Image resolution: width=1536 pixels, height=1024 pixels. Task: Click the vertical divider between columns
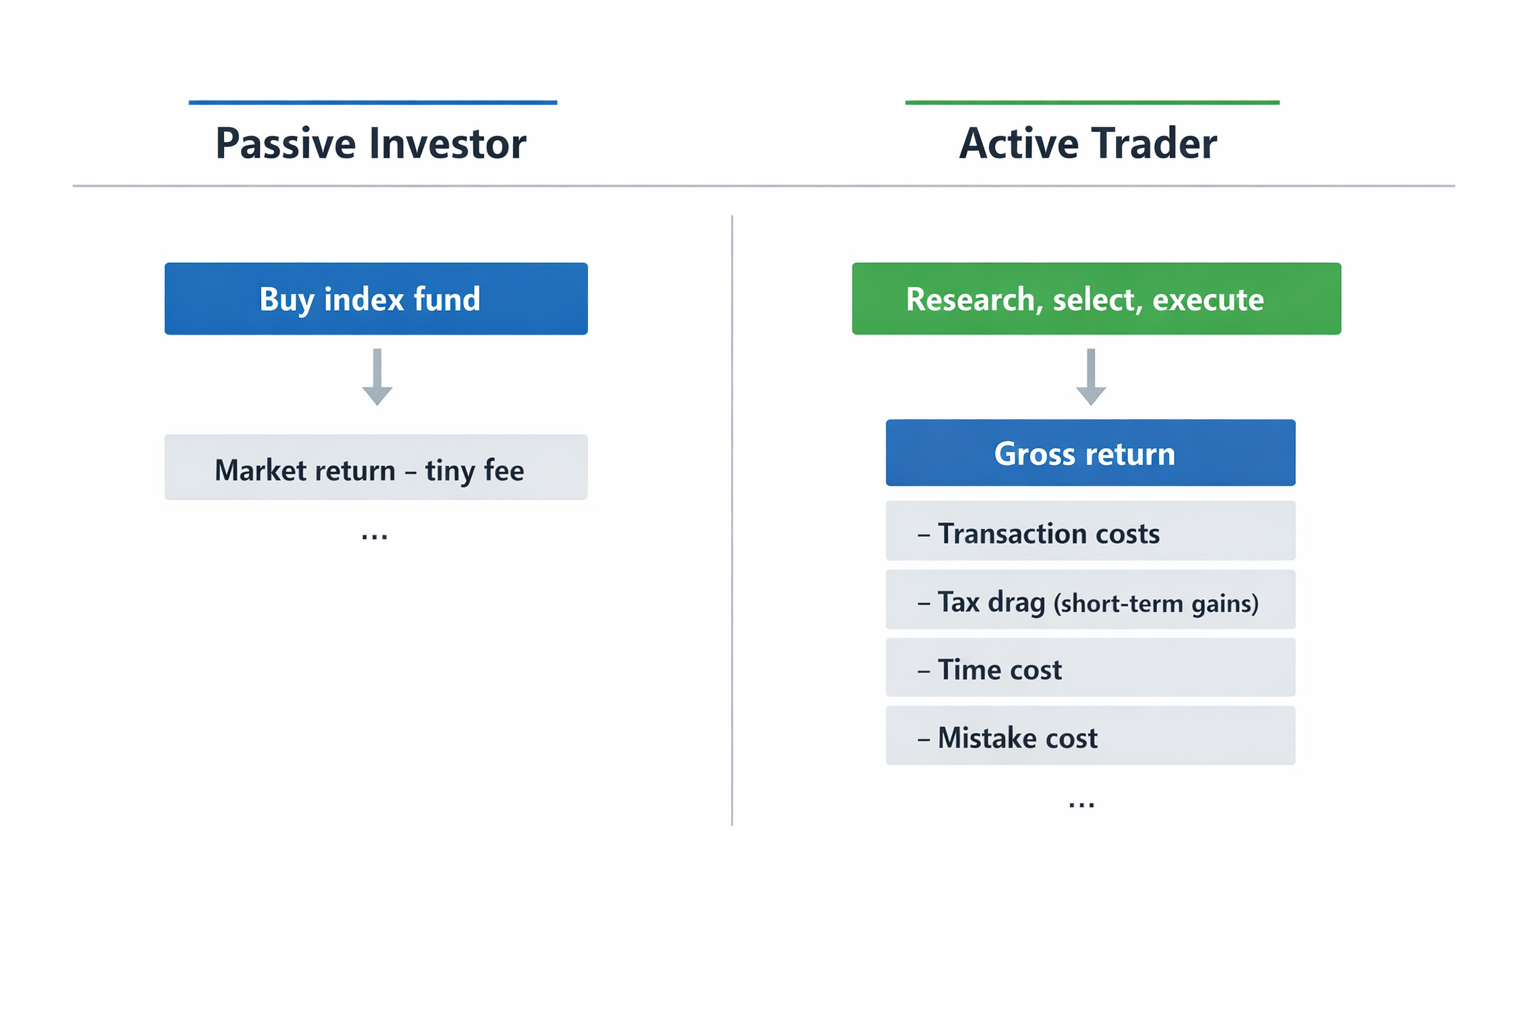[x=732, y=520]
